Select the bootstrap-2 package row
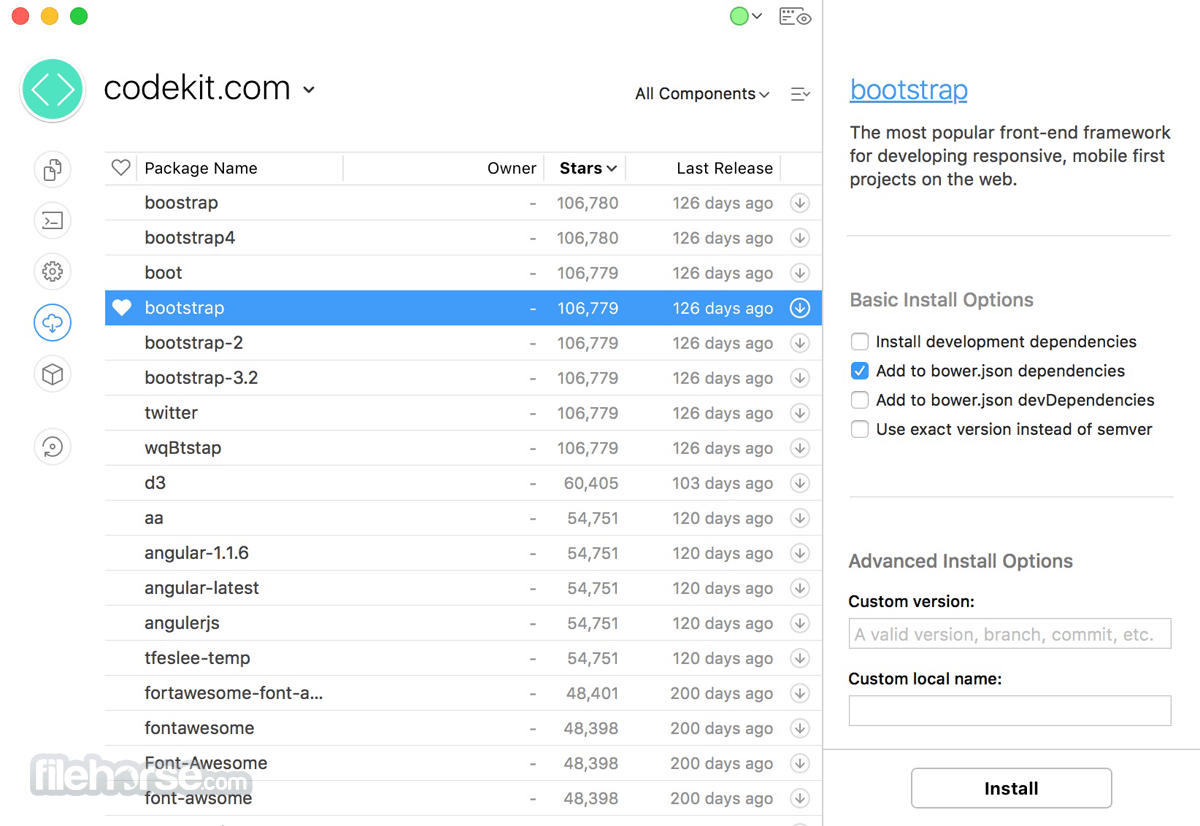1200x826 pixels. [463, 343]
